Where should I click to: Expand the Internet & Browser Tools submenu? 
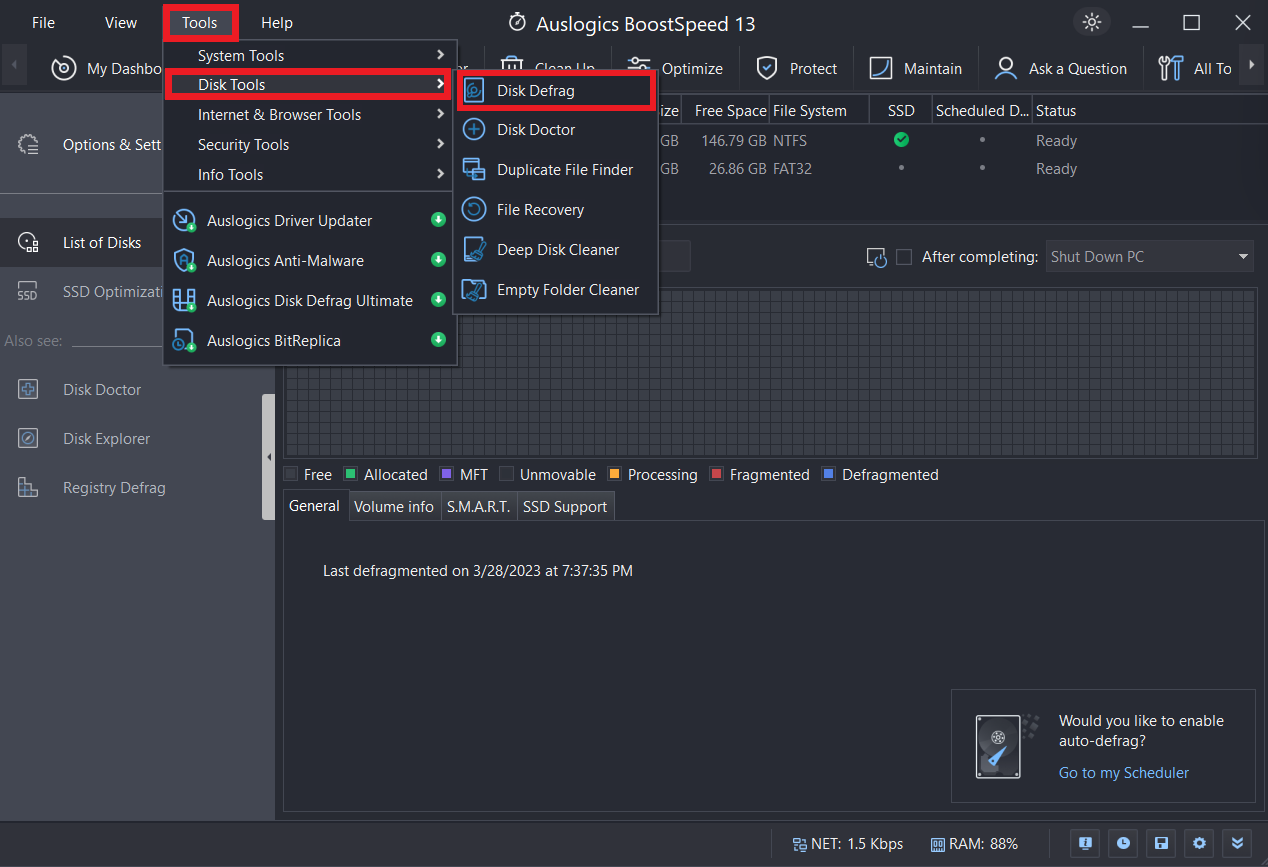pyautogui.click(x=310, y=115)
